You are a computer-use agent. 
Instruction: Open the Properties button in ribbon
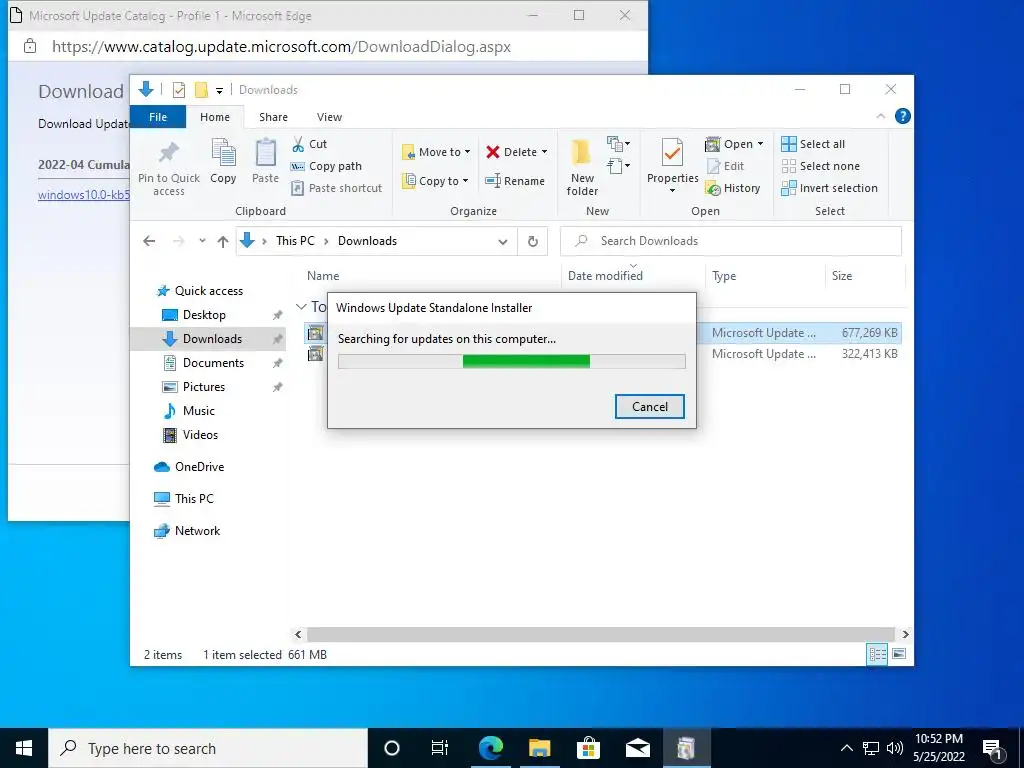[x=672, y=166]
